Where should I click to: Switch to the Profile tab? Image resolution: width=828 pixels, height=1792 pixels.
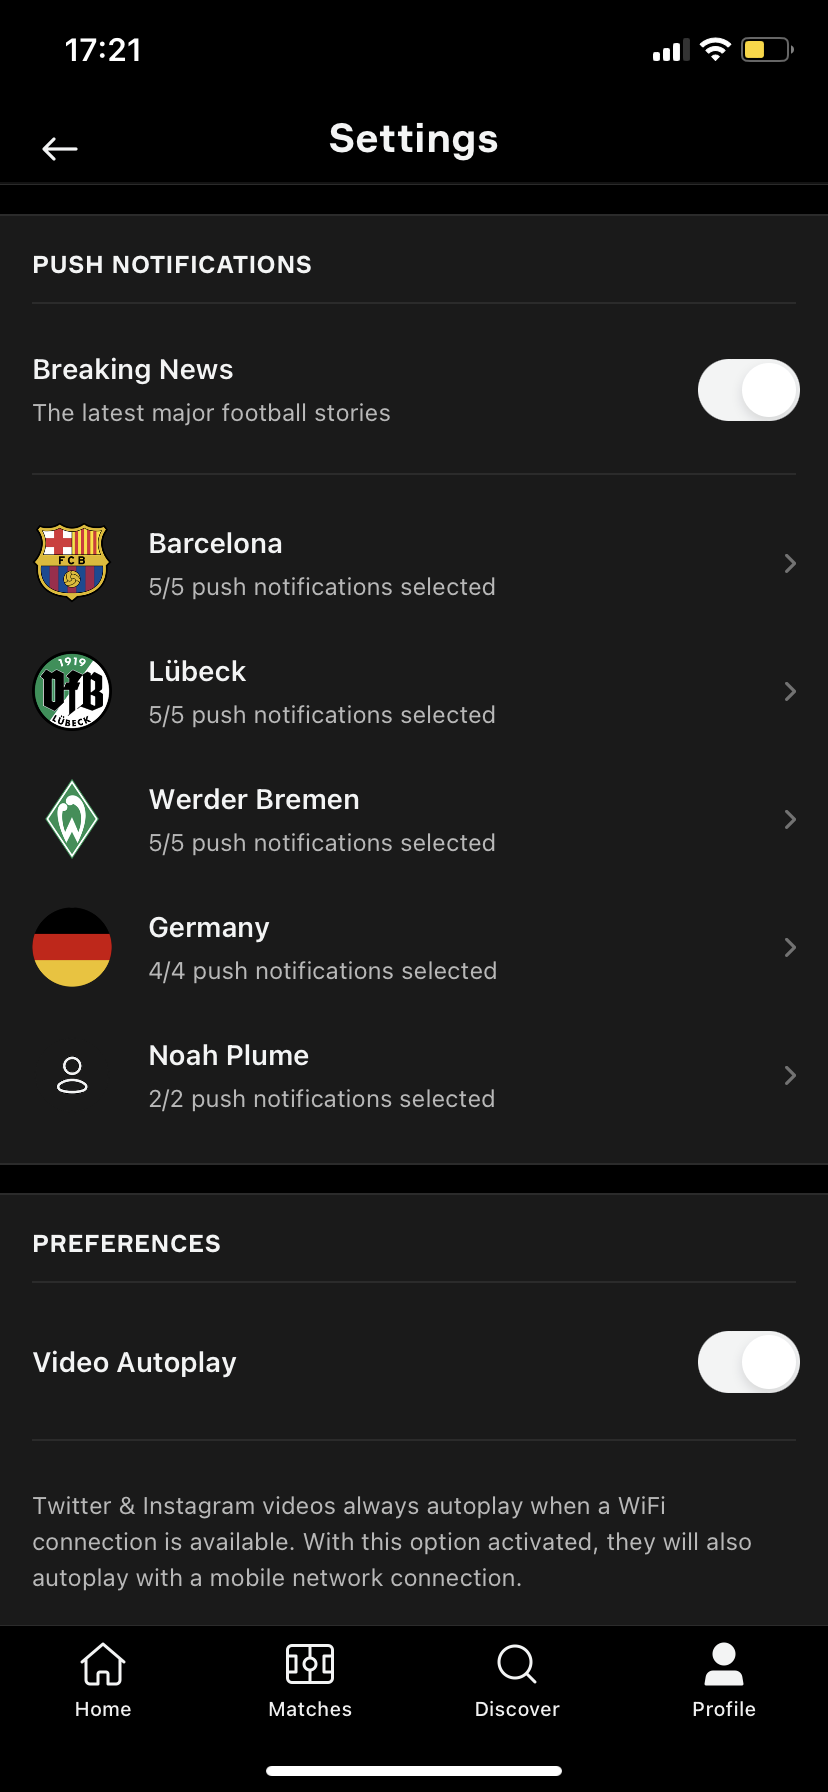(724, 1681)
